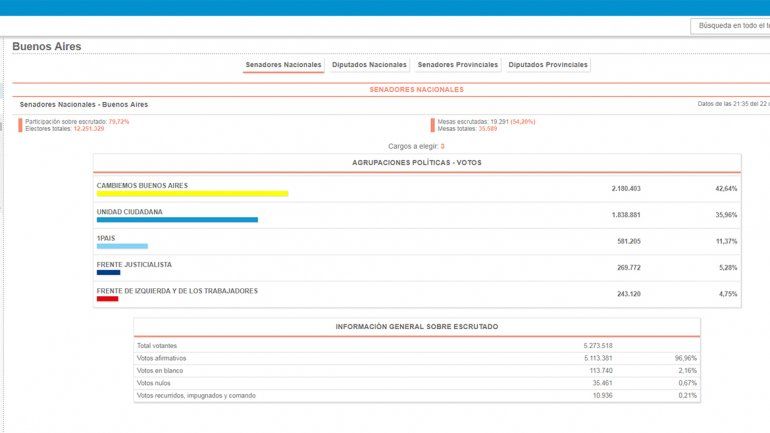Click AGRUPACIONES POLÍTICAS - VOTOS header
This screenshot has height=433, width=770.
click(417, 162)
